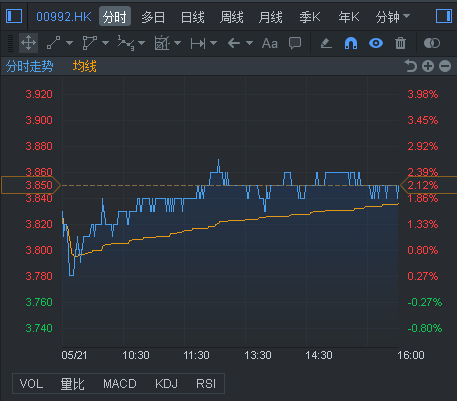Screen dimensions: 457x401
Task: Toggle the right sidebar panel icon
Action: coord(444,16)
